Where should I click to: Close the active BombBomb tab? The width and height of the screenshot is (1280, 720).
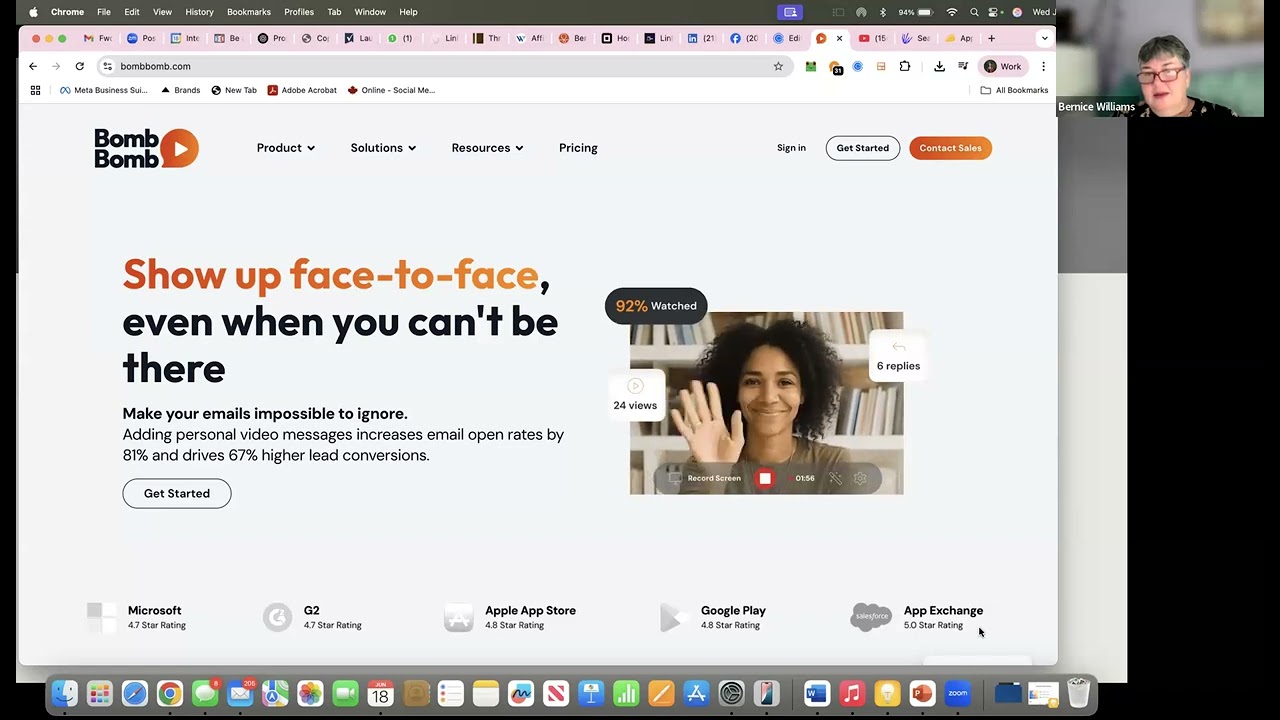(839, 38)
